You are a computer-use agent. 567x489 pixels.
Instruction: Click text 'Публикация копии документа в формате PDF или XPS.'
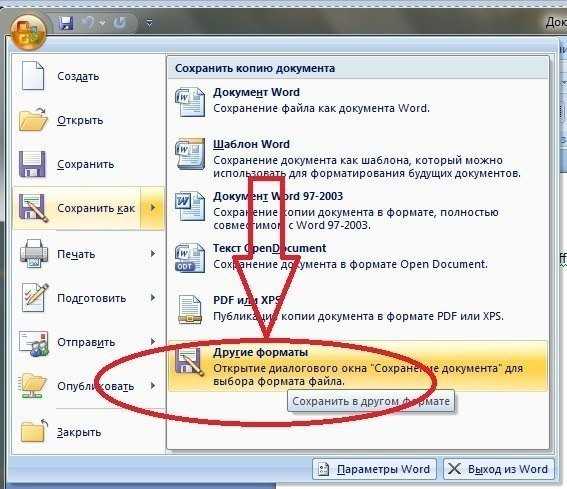pos(358,316)
